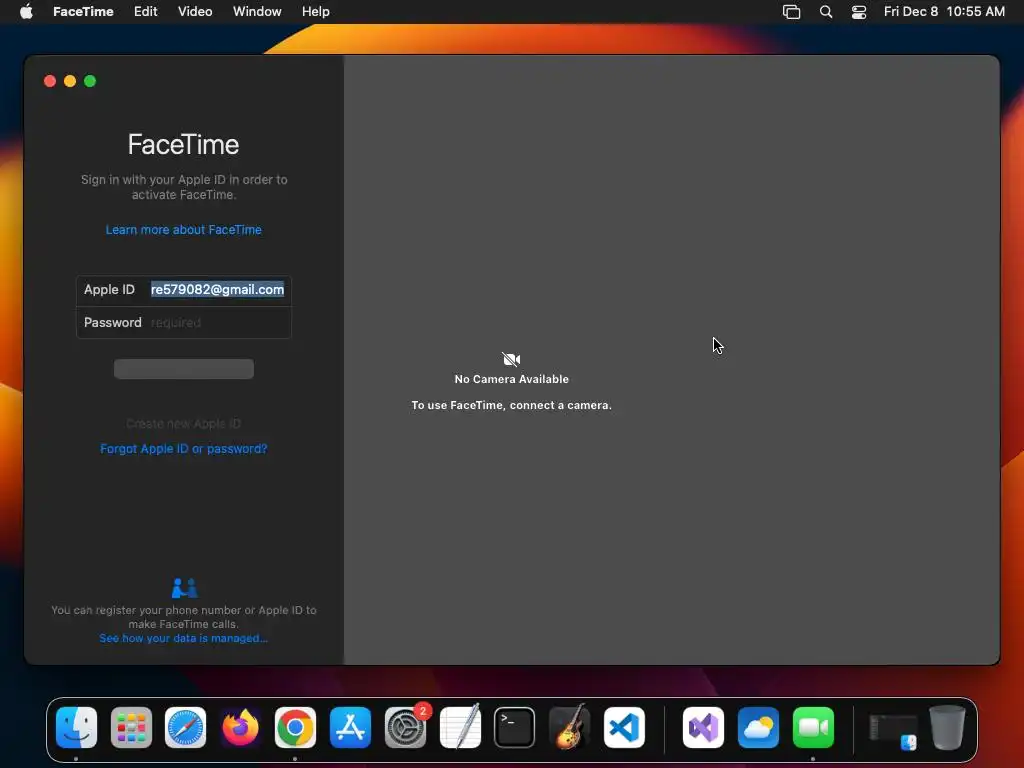The image size is (1024, 768).
Task: Click the No Camera Available text
Action: click(511, 379)
